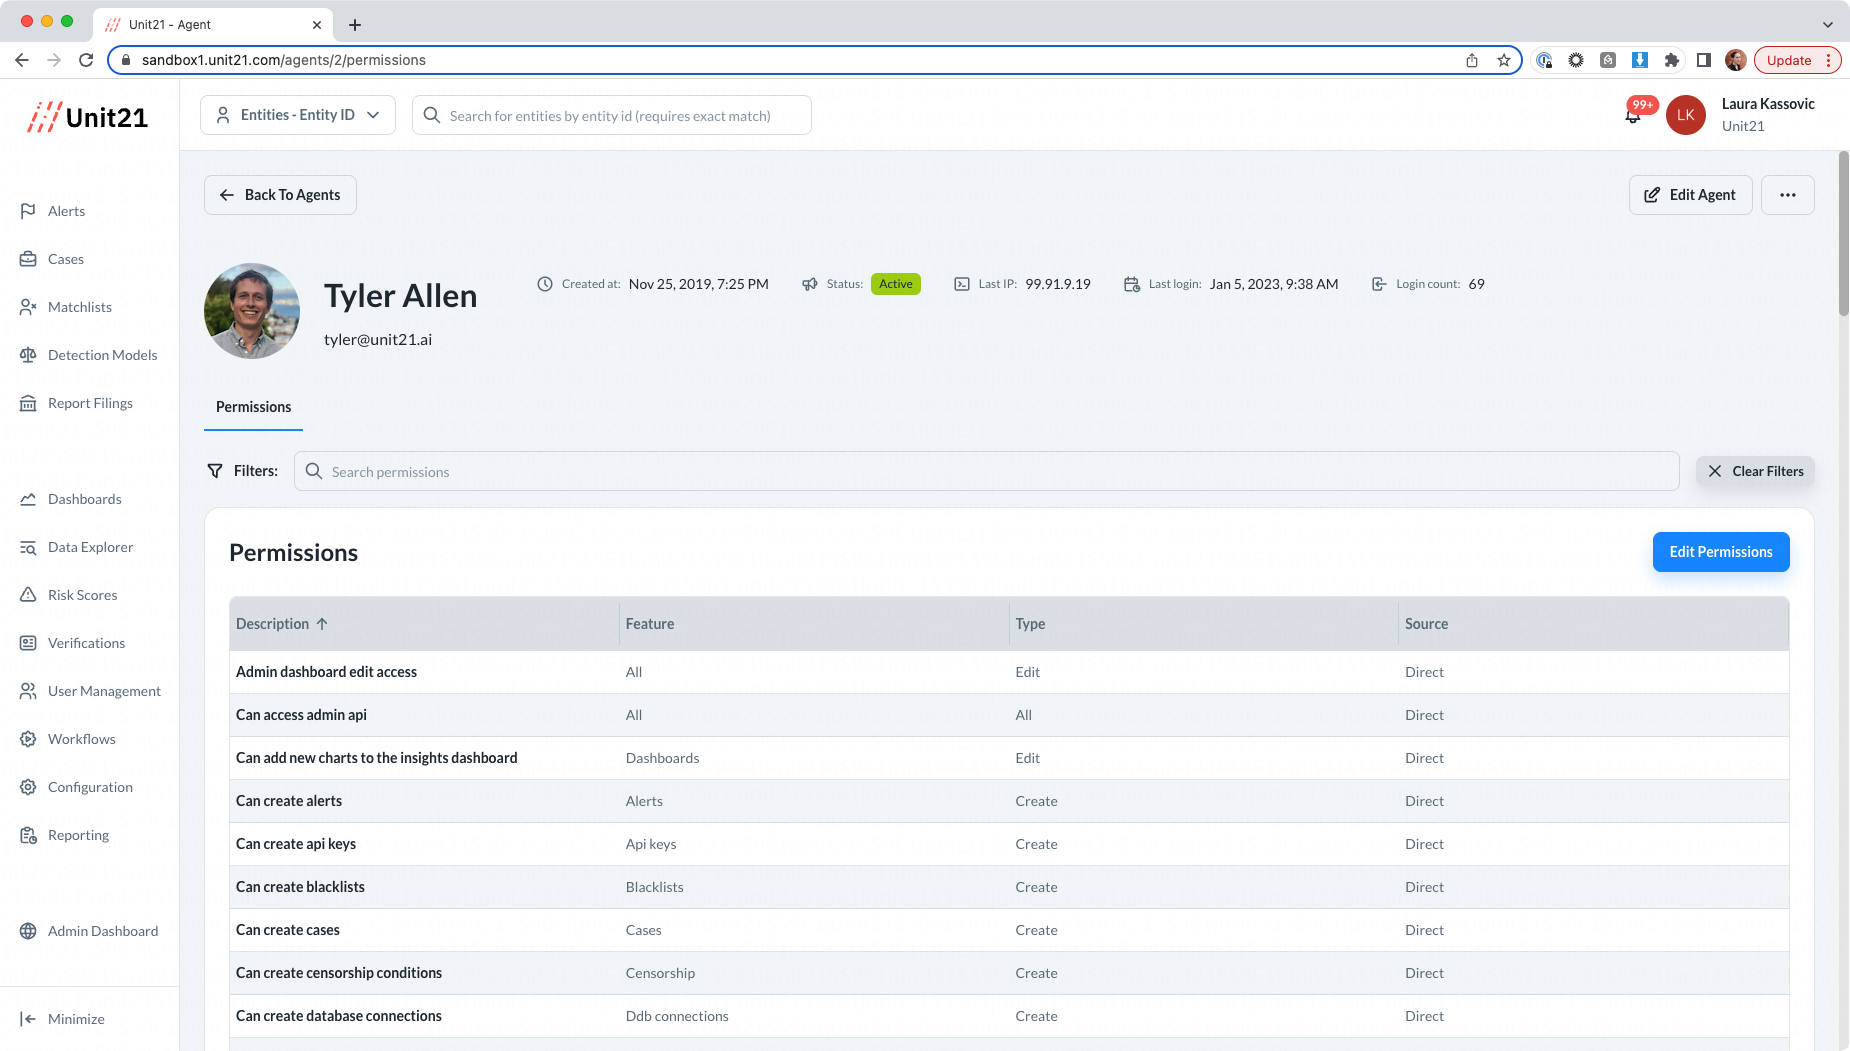The height and width of the screenshot is (1051, 1850).
Task: Select 'Admin dashboard edit access' row
Action: 1009,672
